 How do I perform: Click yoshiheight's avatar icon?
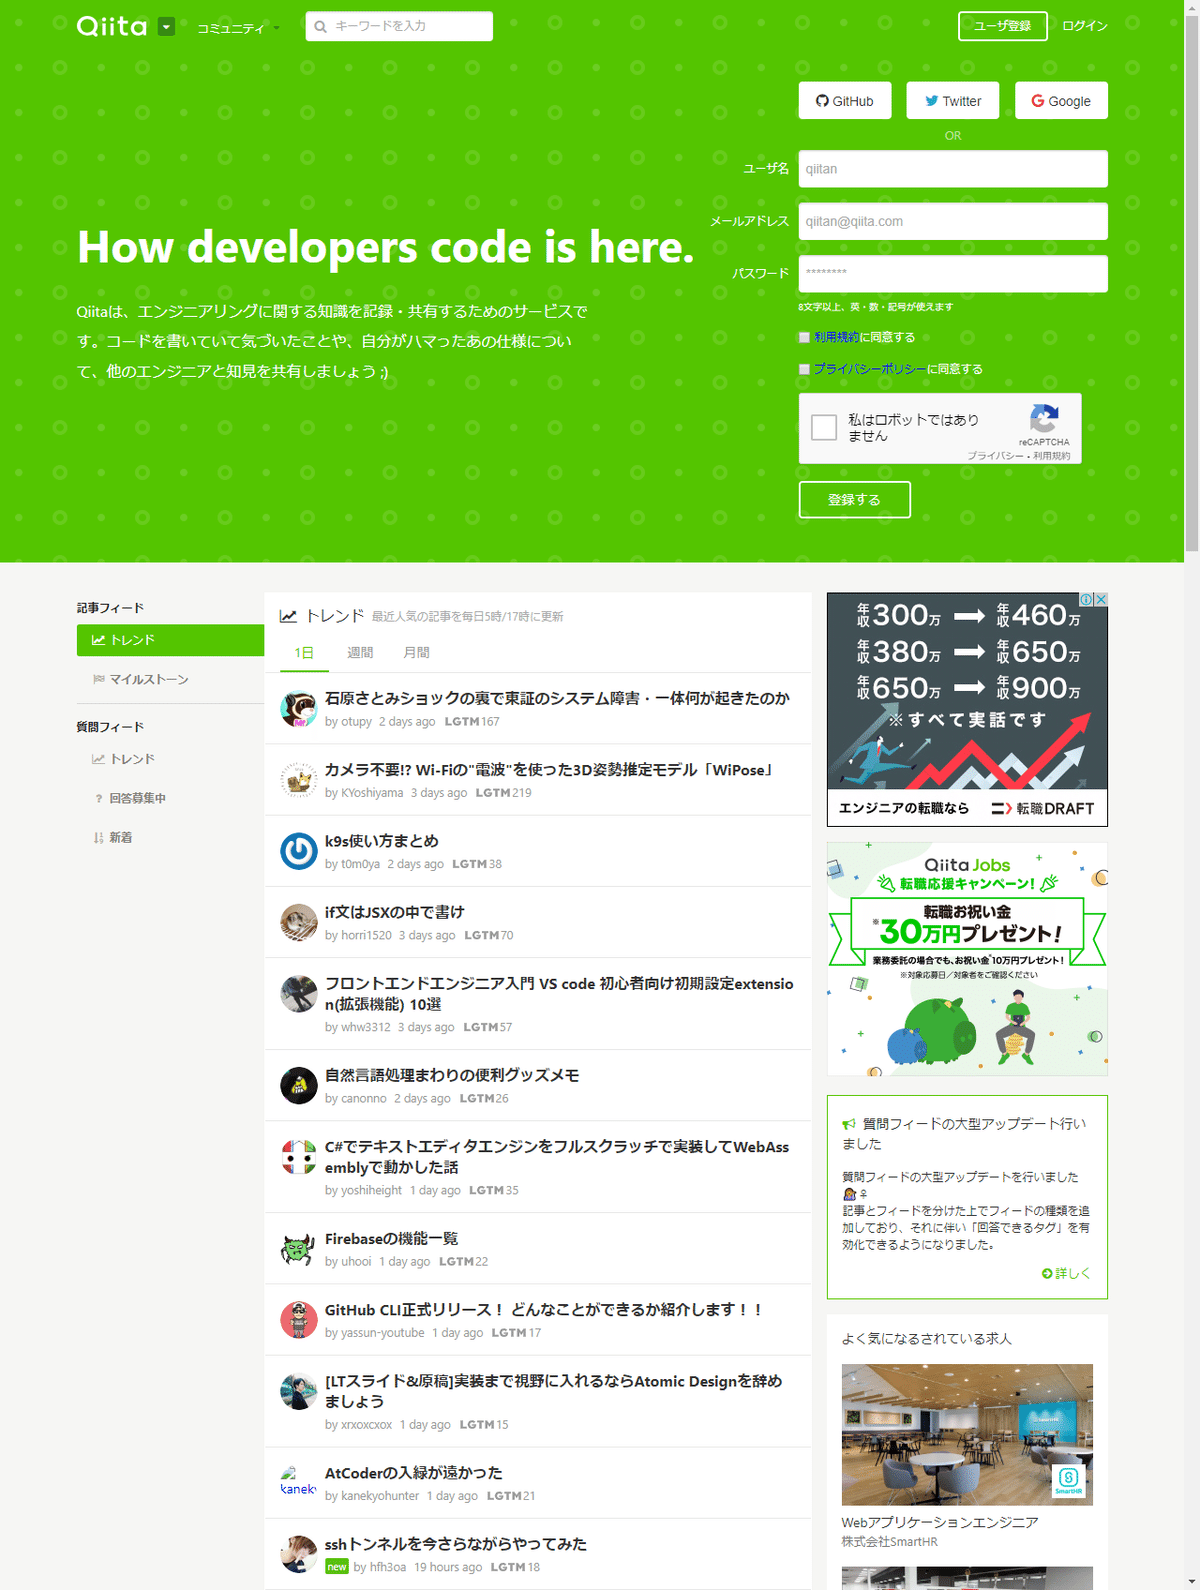pos(298,1157)
